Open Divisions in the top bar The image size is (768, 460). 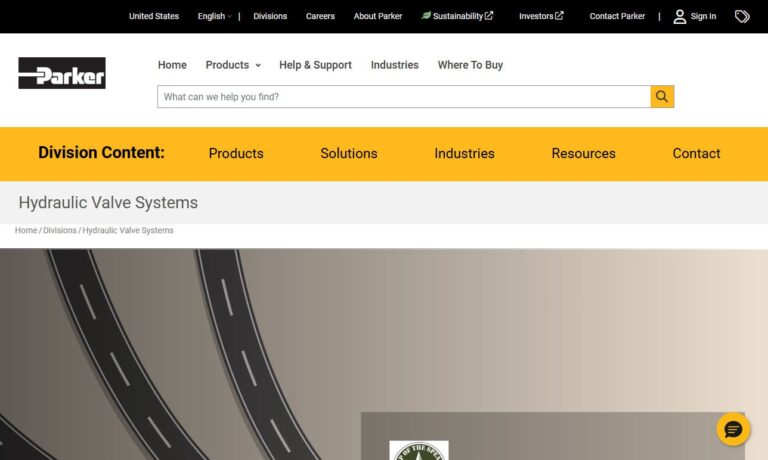pos(270,16)
